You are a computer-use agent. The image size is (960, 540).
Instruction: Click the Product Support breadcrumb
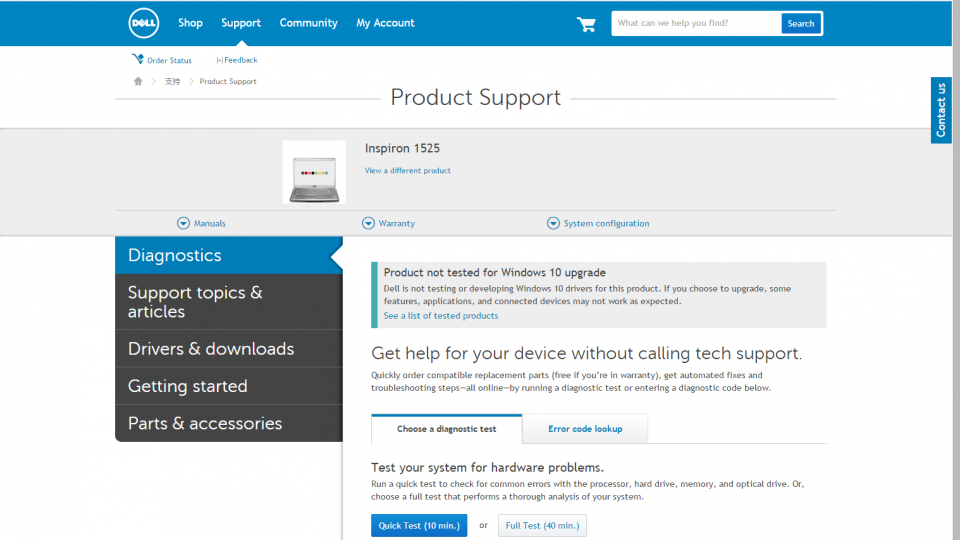click(x=228, y=81)
